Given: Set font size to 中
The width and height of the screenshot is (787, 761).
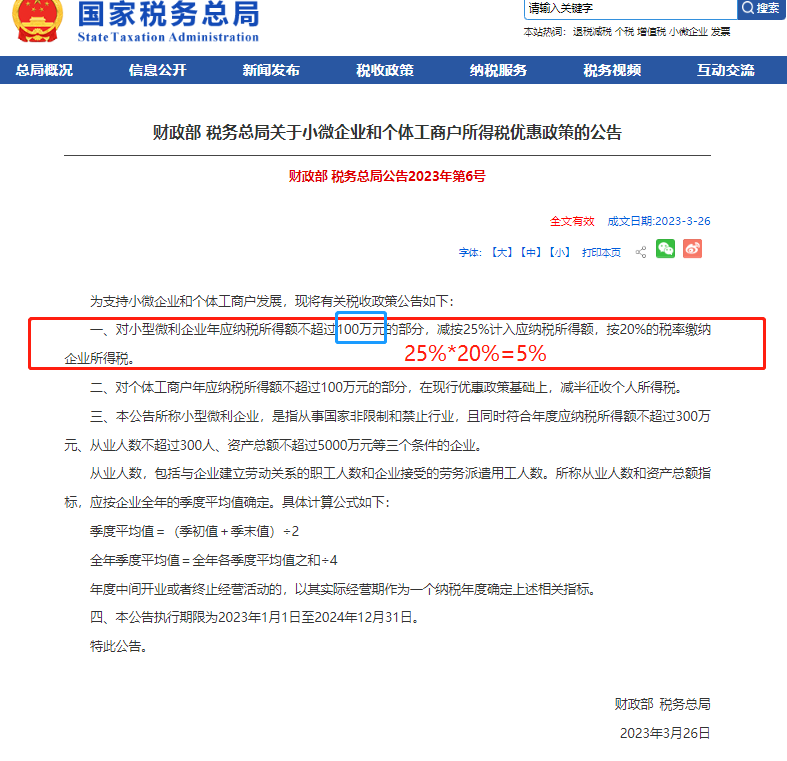Looking at the screenshot, I should point(530,252).
